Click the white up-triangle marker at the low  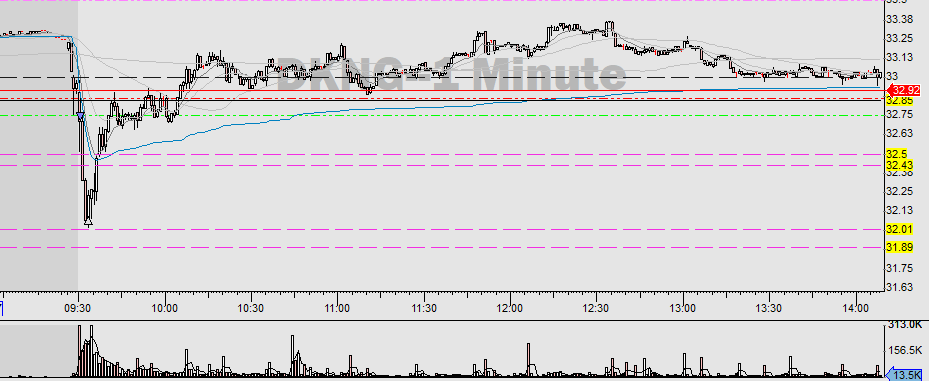coord(88,222)
